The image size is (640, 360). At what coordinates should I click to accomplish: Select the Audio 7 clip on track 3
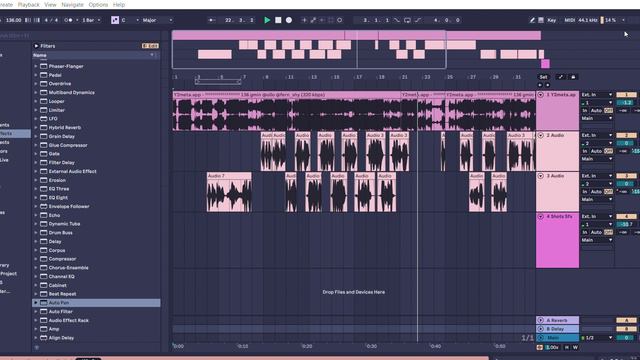[229, 192]
